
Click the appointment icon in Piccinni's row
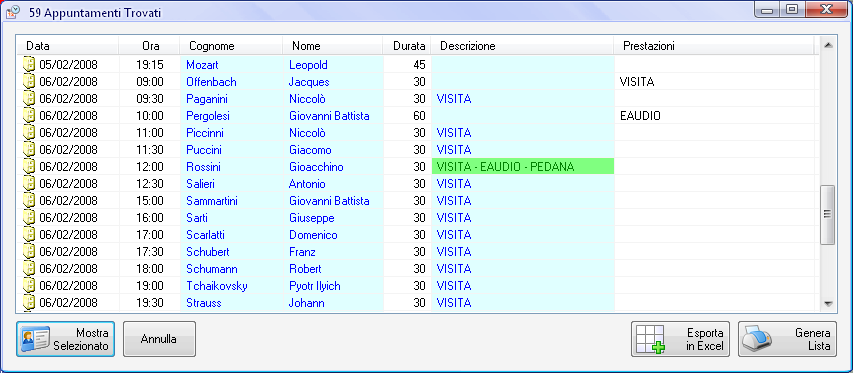(x=29, y=133)
